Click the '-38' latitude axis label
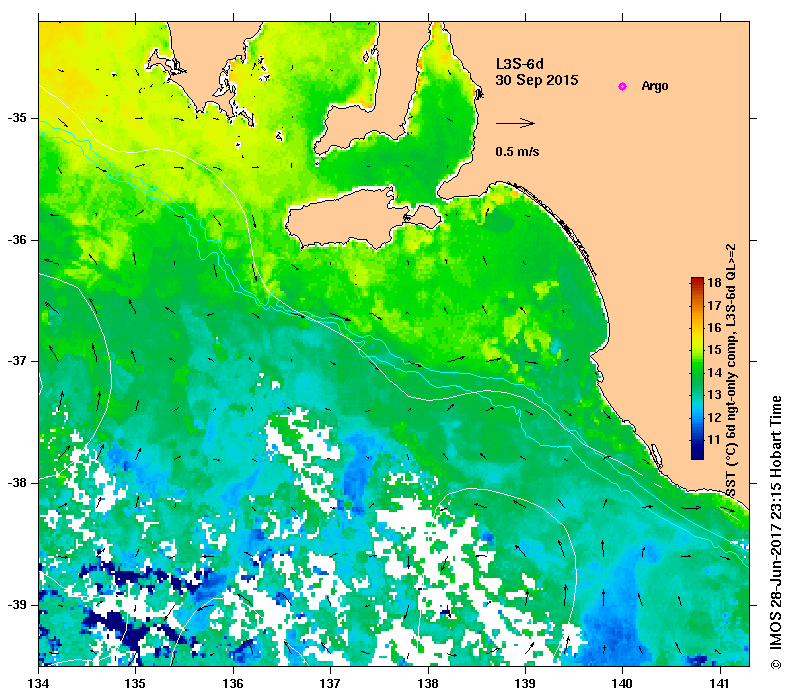Image resolution: width=791 pixels, height=700 pixels. 17,483
